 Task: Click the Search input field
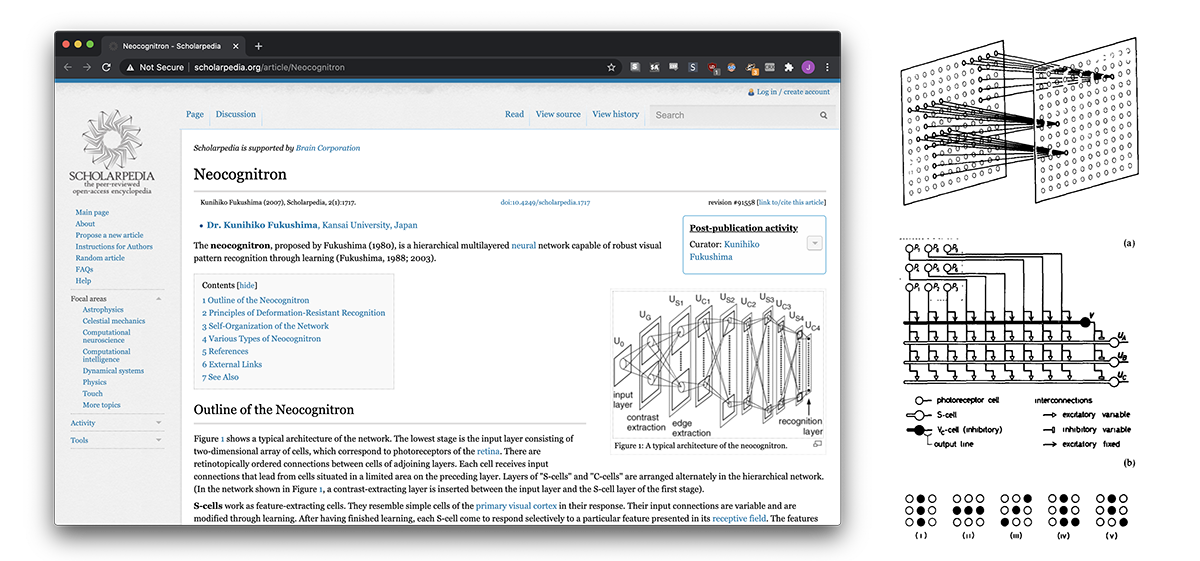click(x=735, y=115)
